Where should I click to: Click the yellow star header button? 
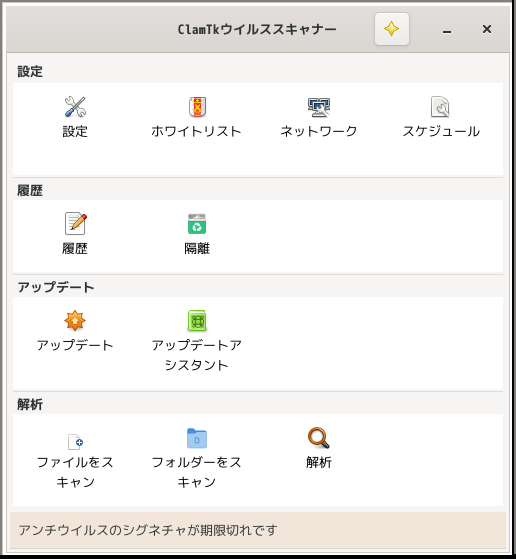pyautogui.click(x=392, y=29)
